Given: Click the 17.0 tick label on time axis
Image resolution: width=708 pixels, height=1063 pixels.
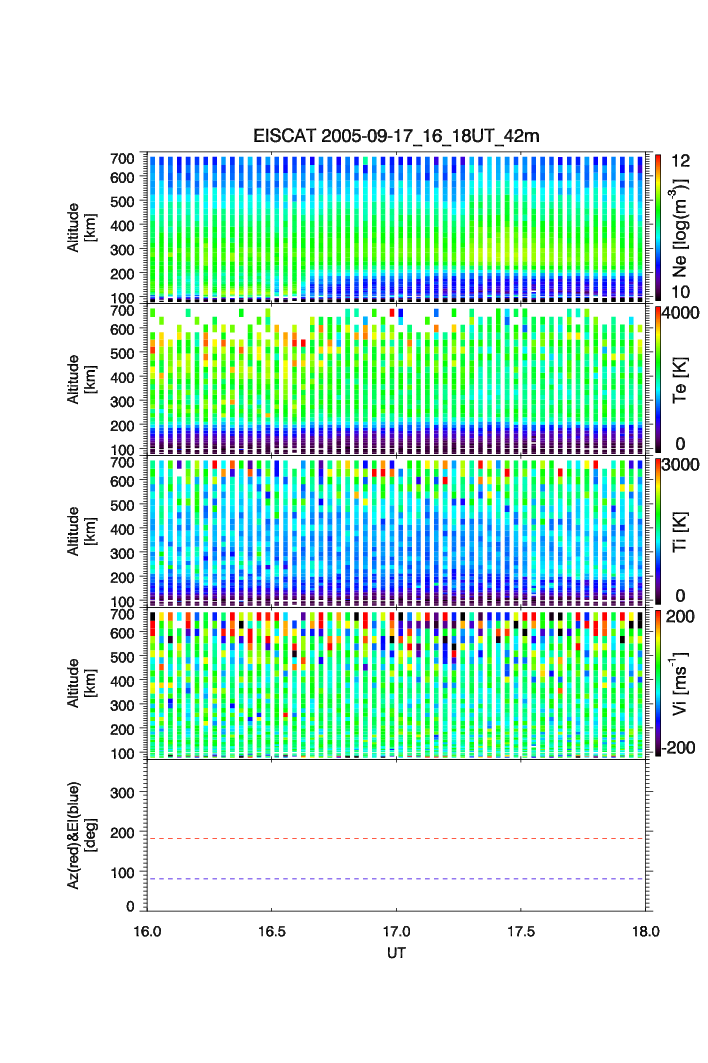Looking at the screenshot, I should pyautogui.click(x=397, y=930).
